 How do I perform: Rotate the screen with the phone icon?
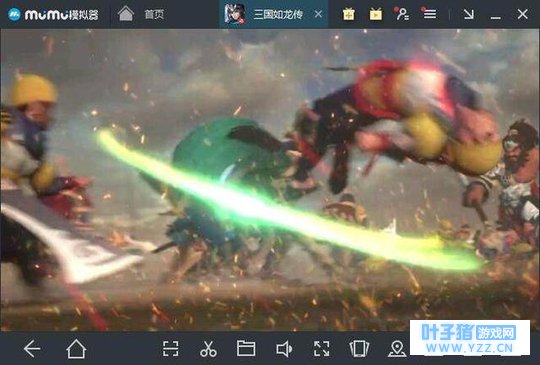pyautogui.click(x=359, y=349)
